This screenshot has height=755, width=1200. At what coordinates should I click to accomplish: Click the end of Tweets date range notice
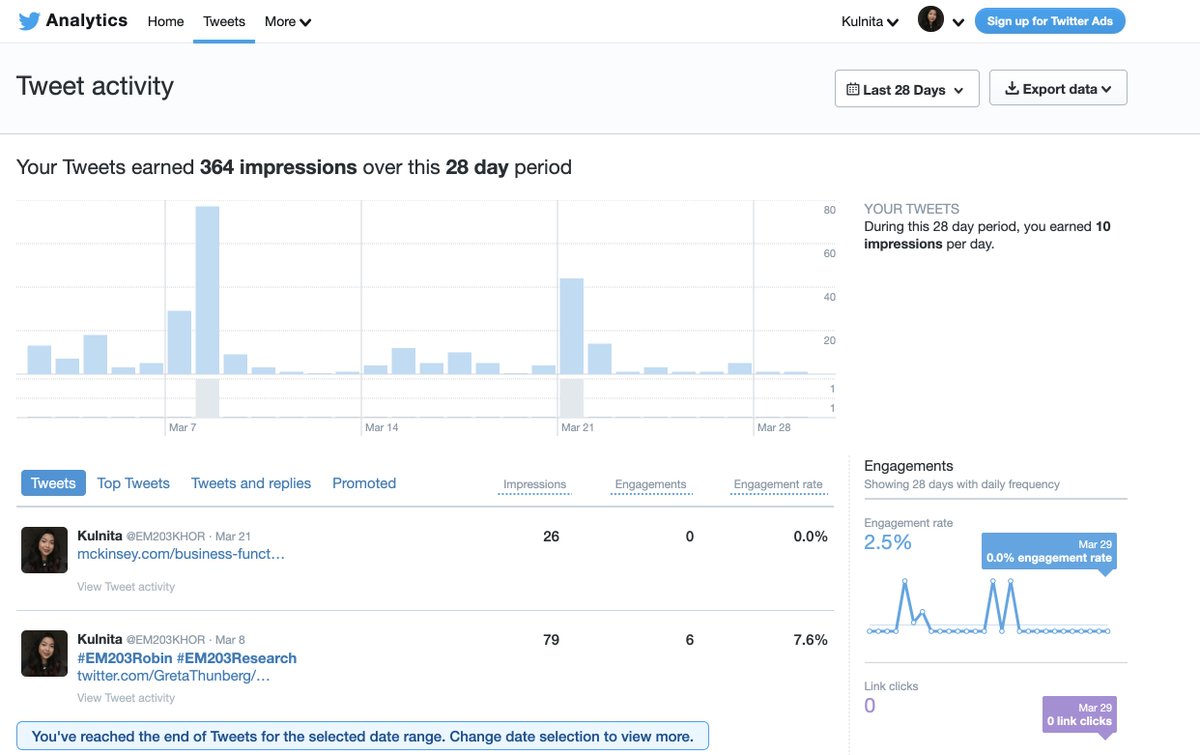362,736
